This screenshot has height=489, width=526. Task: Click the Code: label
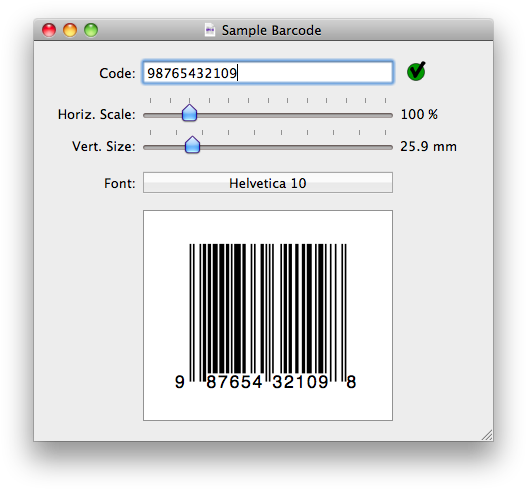117,73
